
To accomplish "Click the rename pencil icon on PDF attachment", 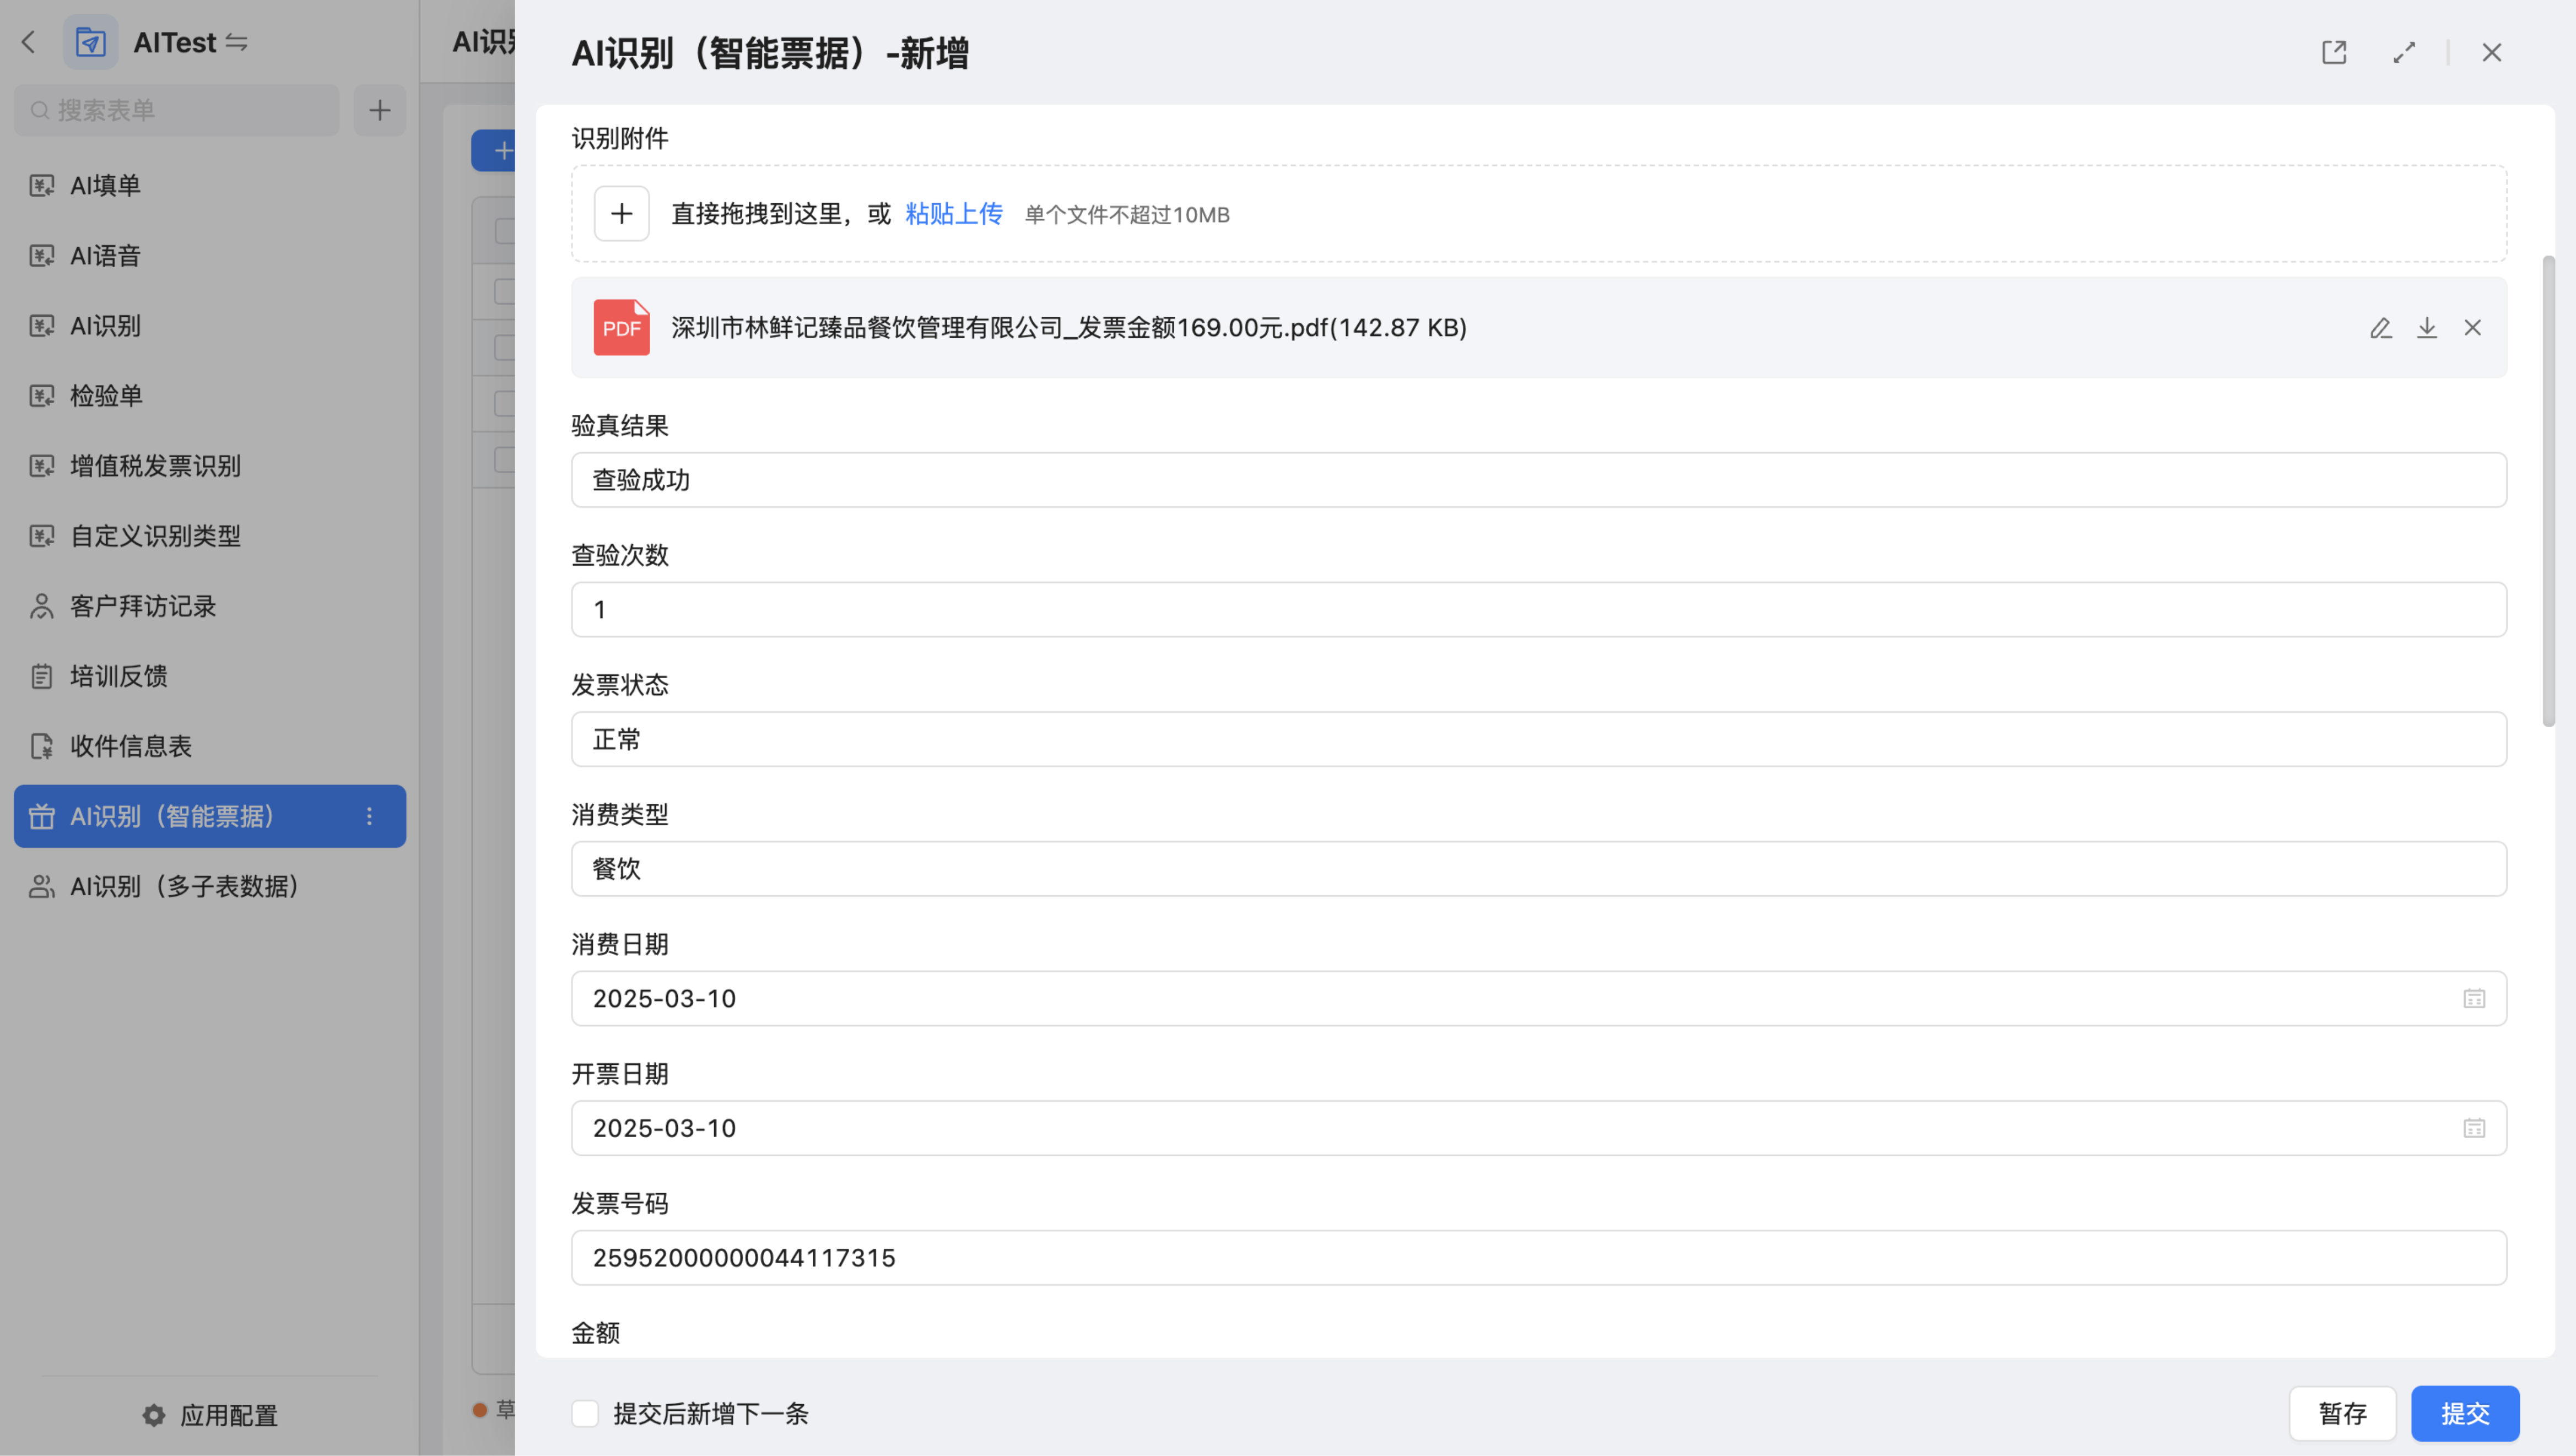I will pos(2380,328).
